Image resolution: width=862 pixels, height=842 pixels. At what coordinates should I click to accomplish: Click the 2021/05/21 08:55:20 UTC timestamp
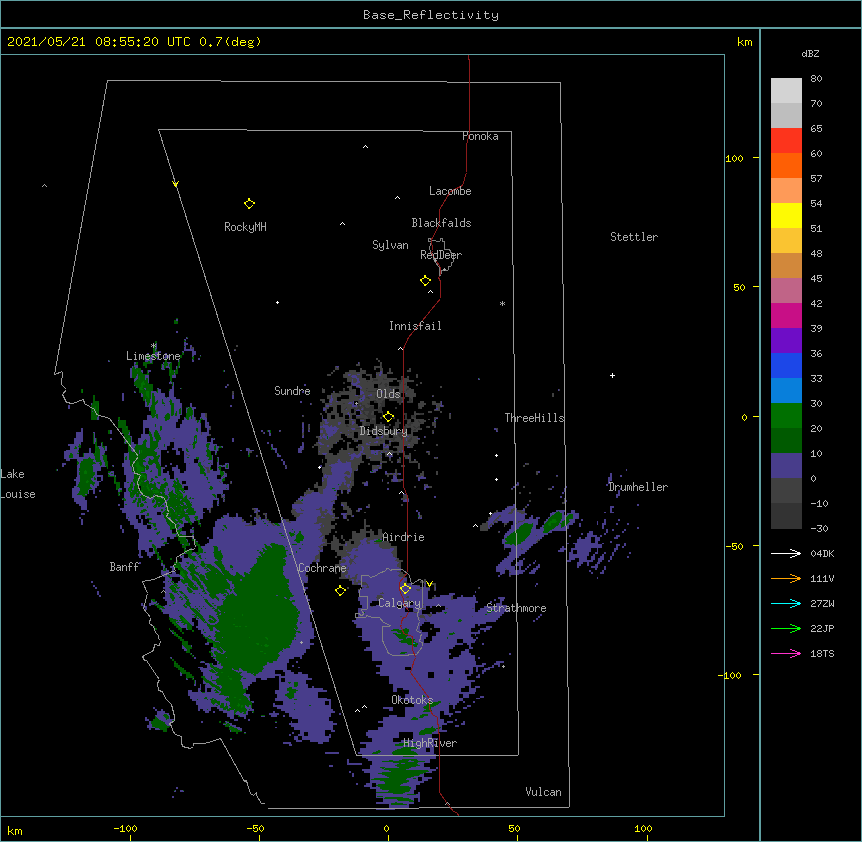tap(99, 42)
